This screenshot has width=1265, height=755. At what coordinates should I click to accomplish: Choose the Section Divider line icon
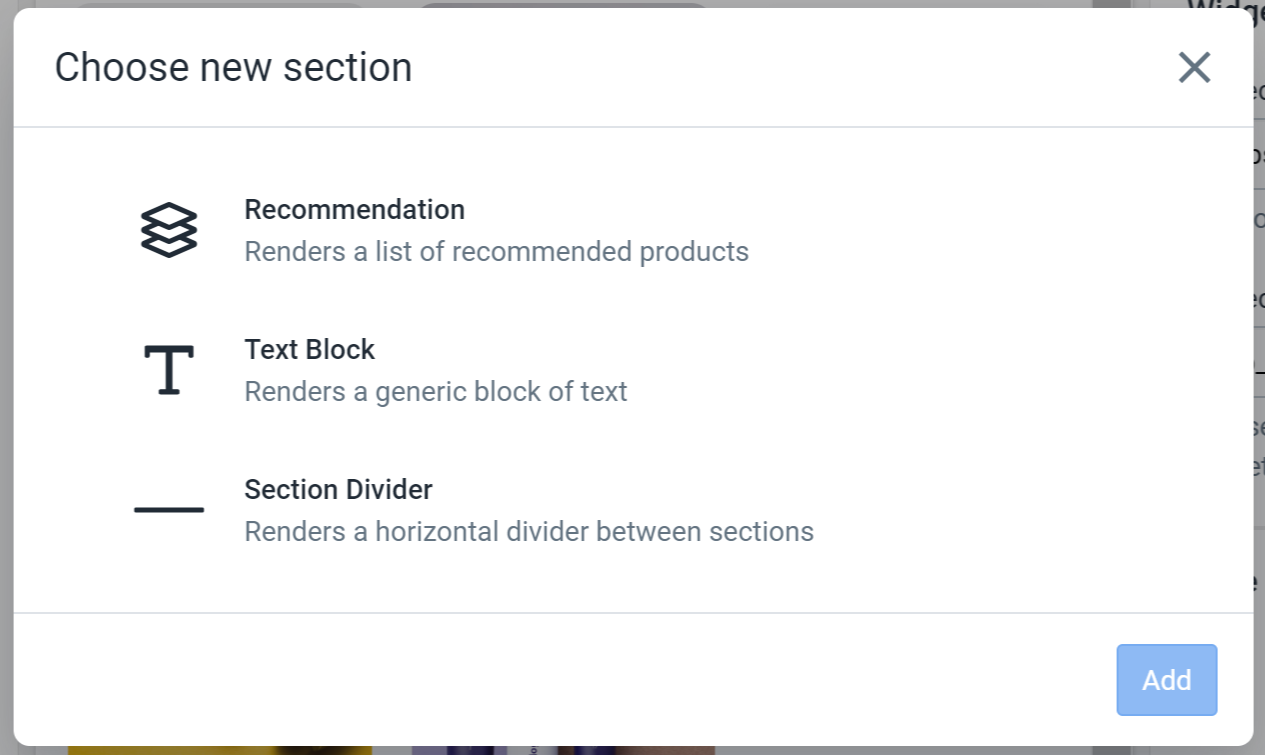(169, 510)
